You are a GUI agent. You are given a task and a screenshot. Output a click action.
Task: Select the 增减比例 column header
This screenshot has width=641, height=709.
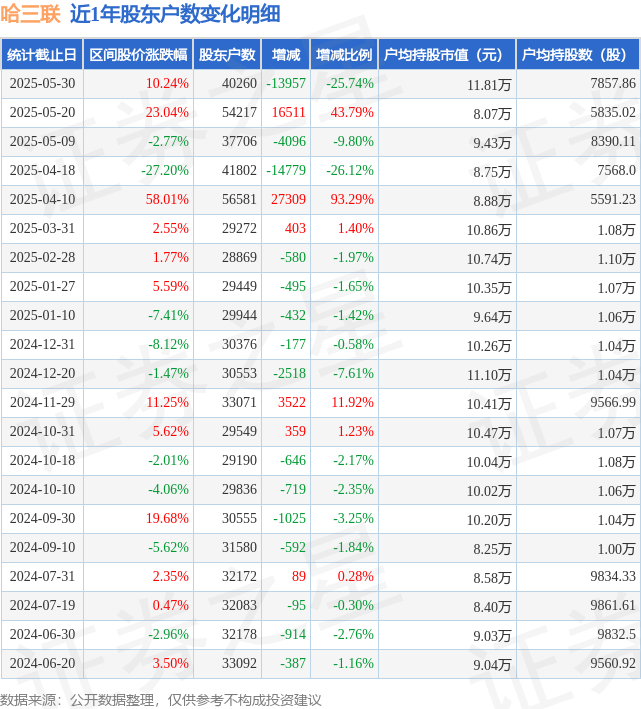[344, 55]
